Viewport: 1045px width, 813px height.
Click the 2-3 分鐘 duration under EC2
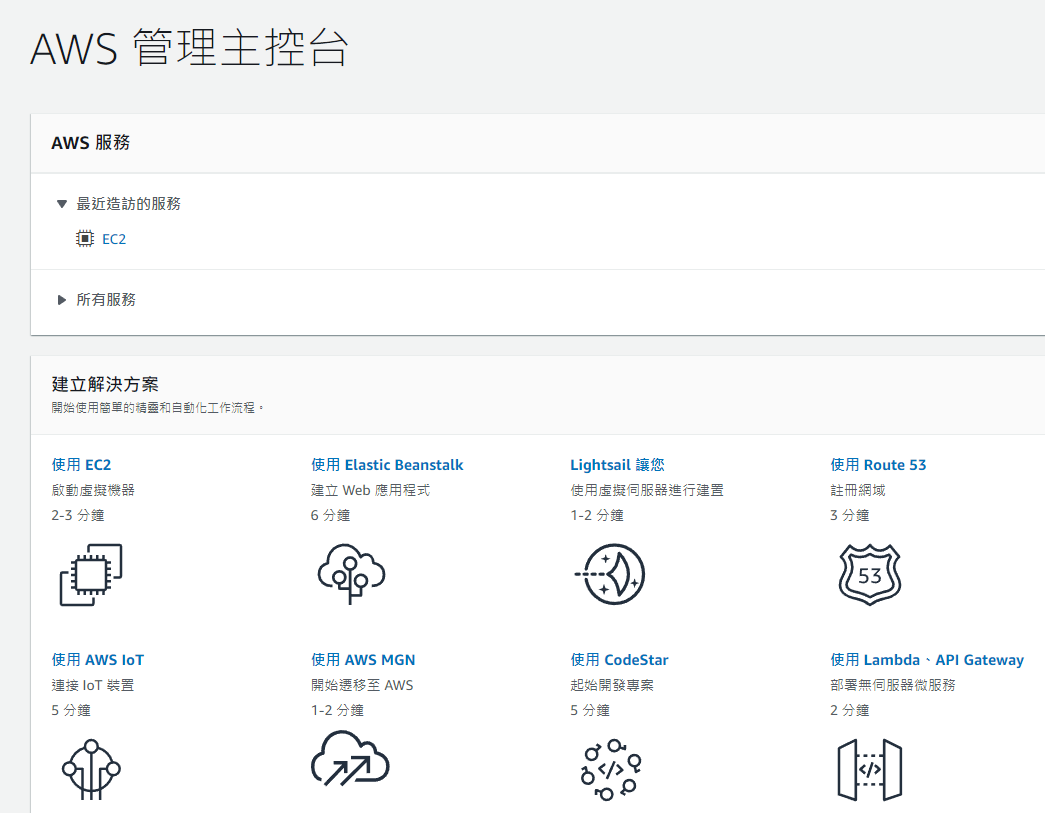tap(78, 515)
